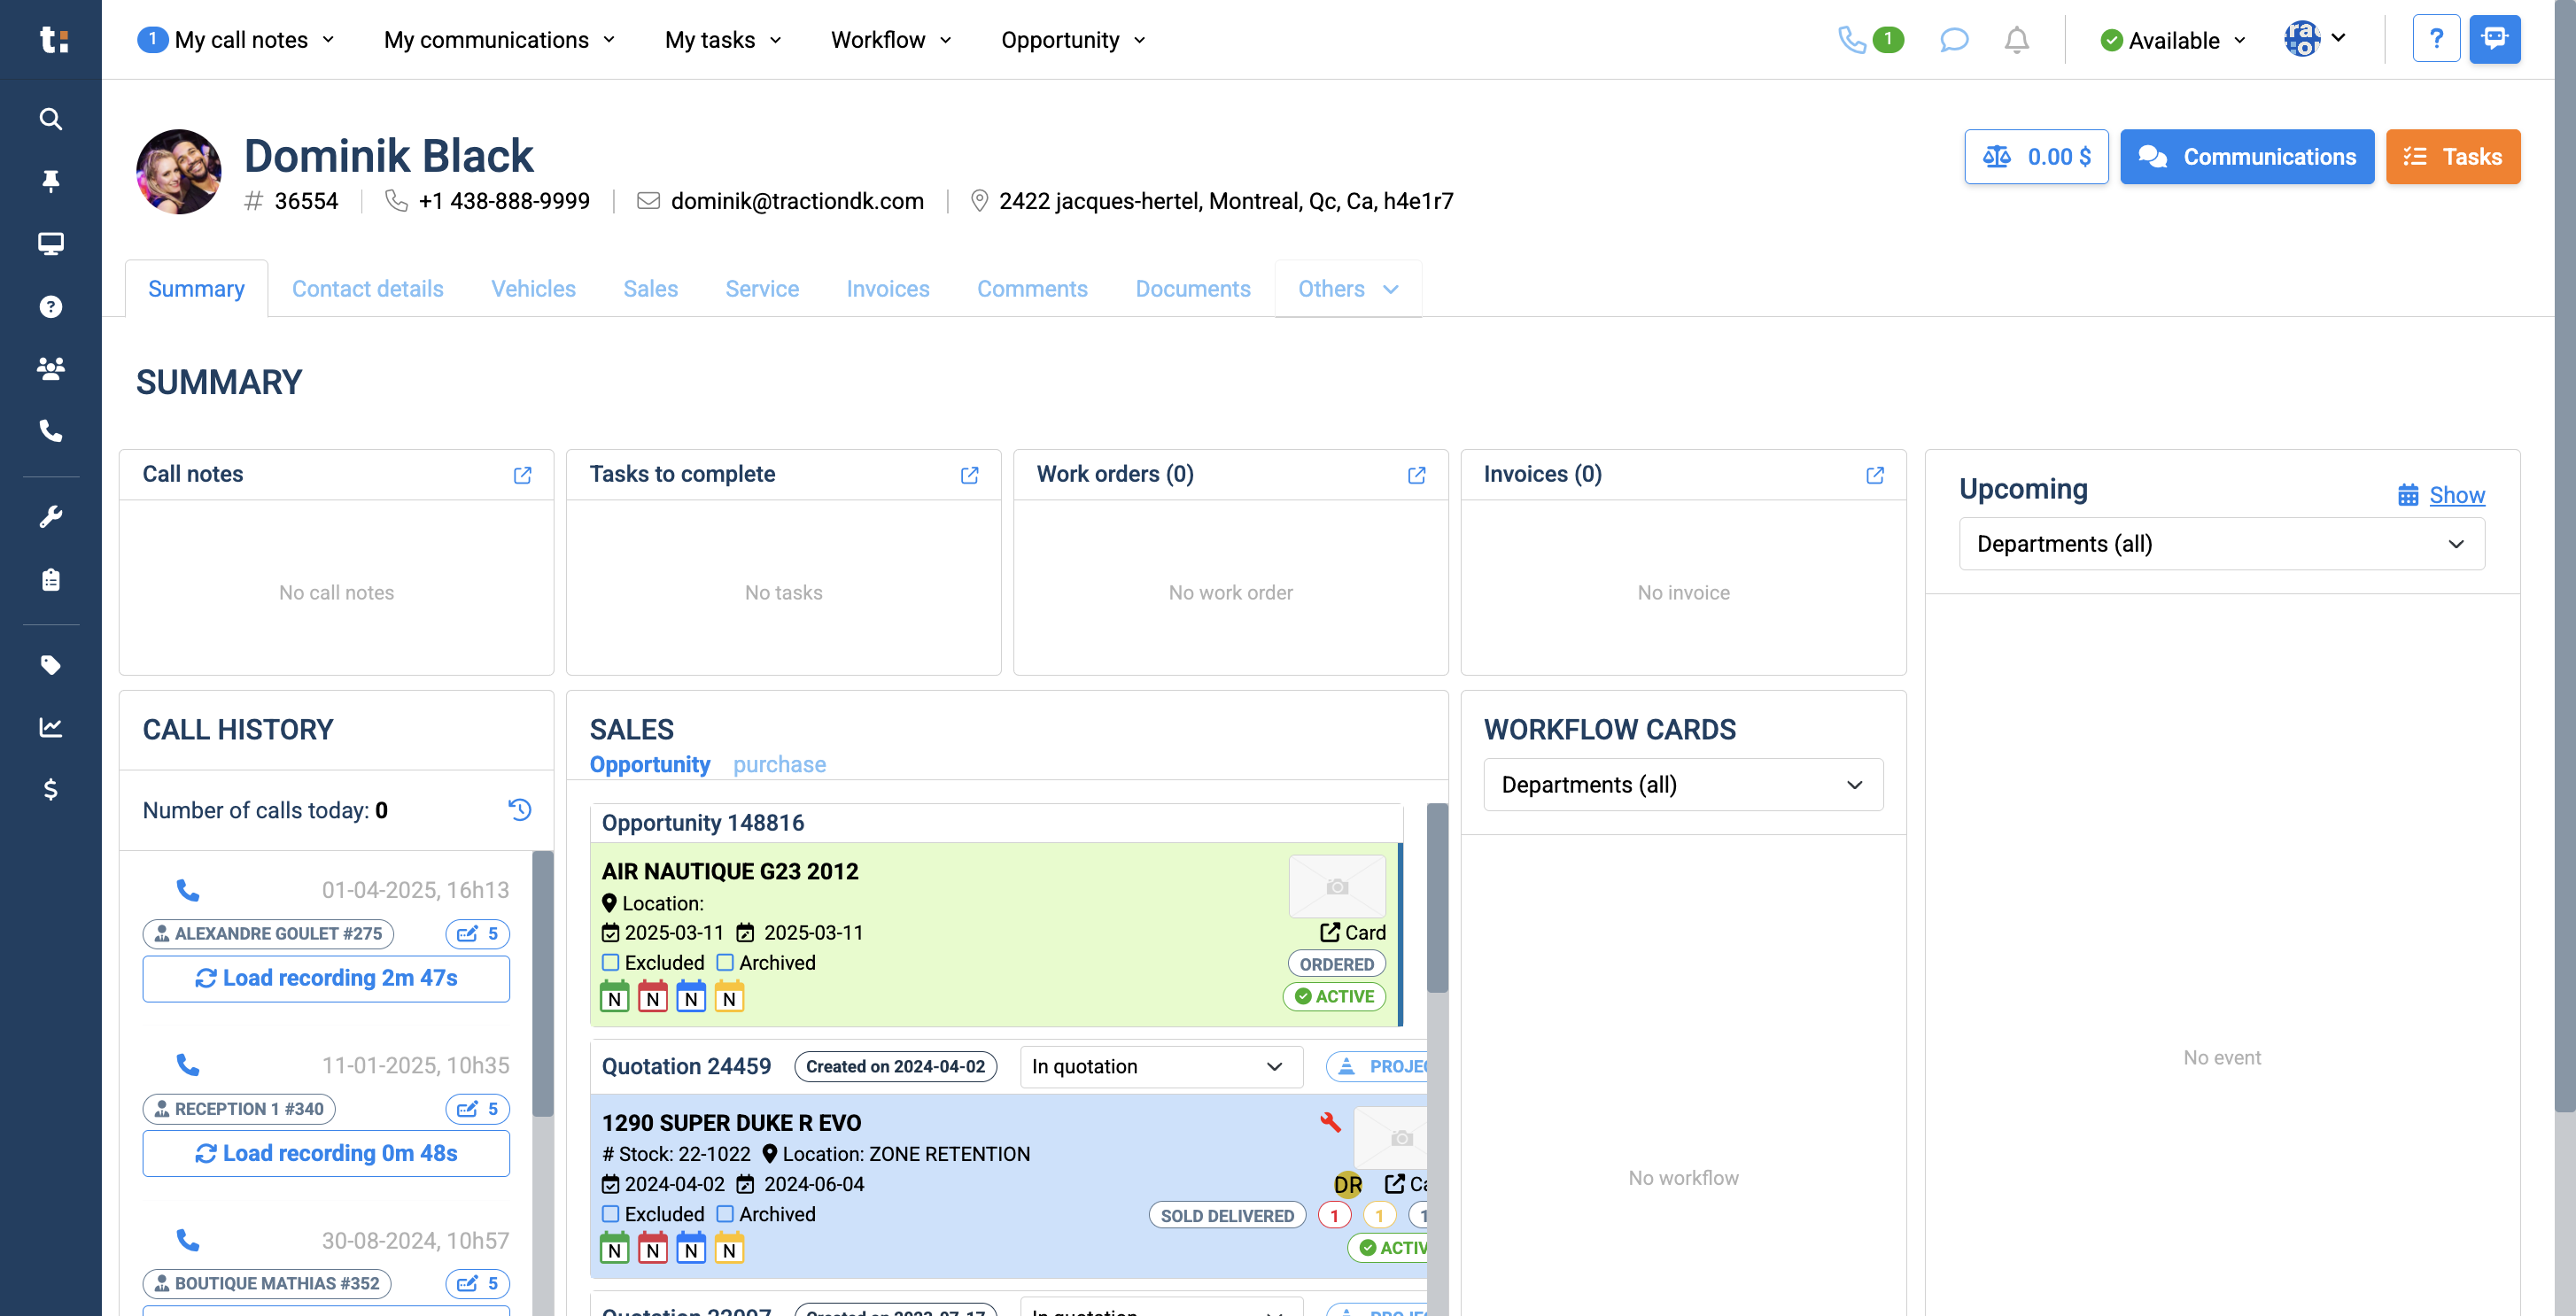Click the wrench icon in sidebar
Screen dimensions: 2576x1316
tap(50, 517)
